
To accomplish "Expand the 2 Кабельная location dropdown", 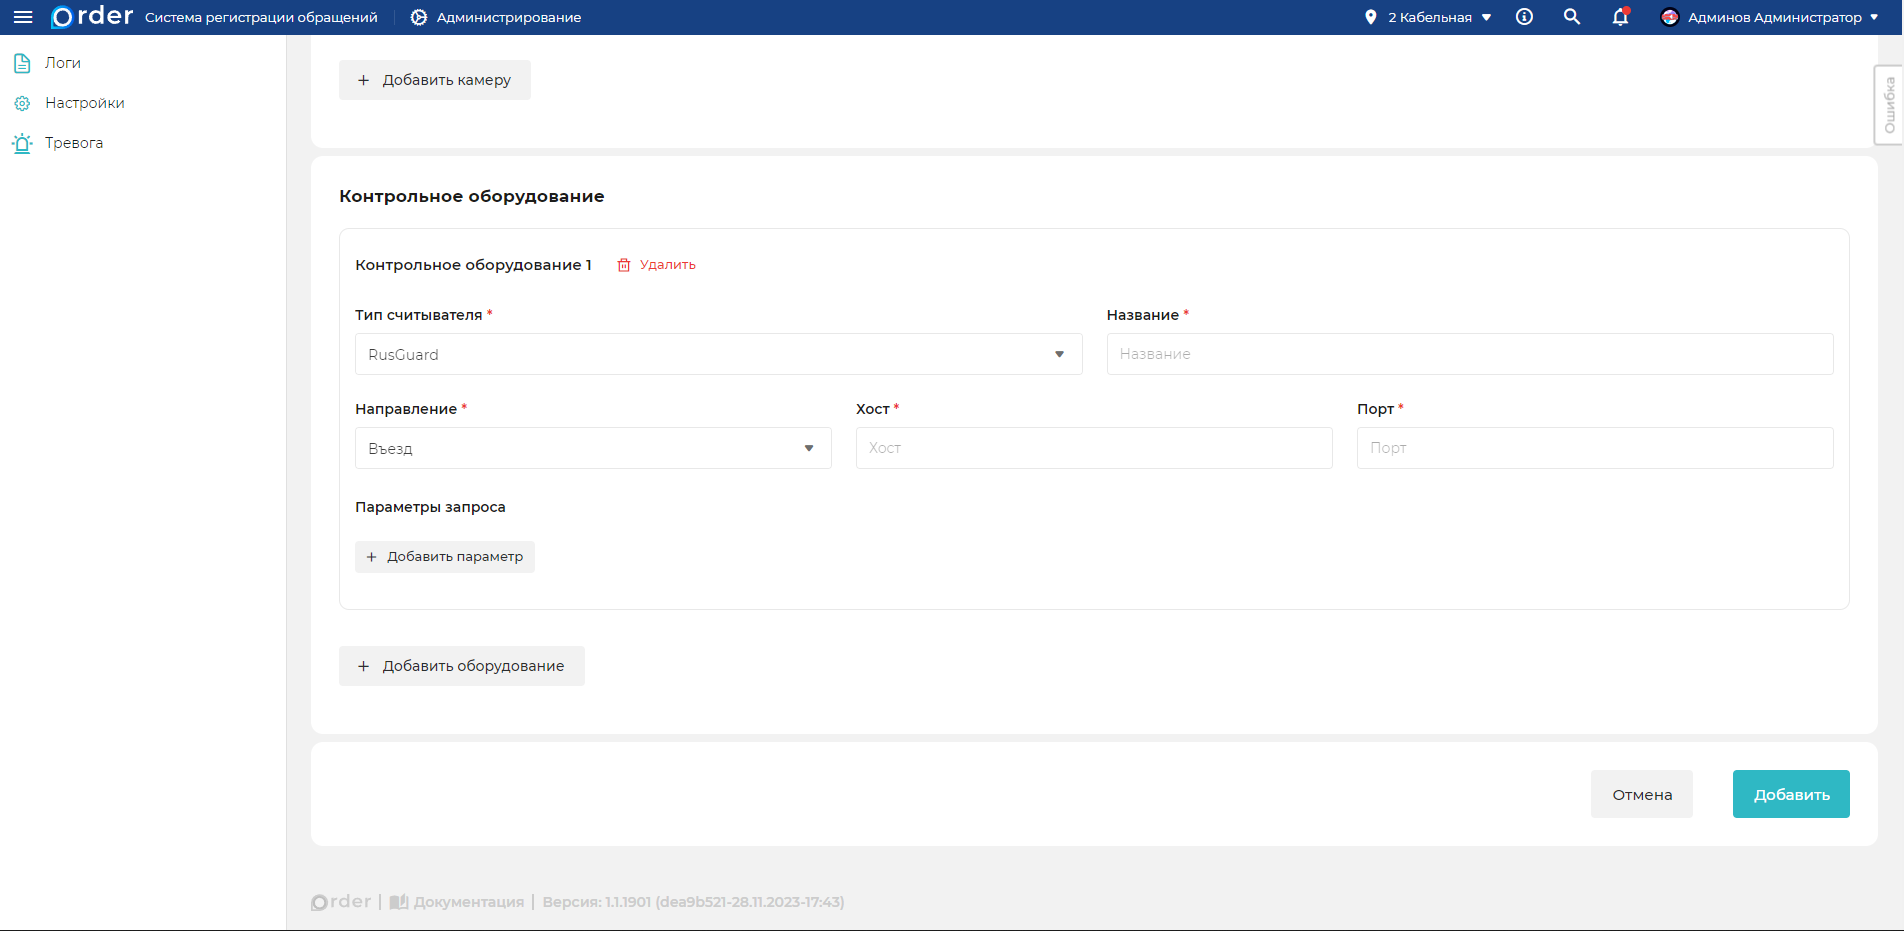I will (x=1429, y=17).
